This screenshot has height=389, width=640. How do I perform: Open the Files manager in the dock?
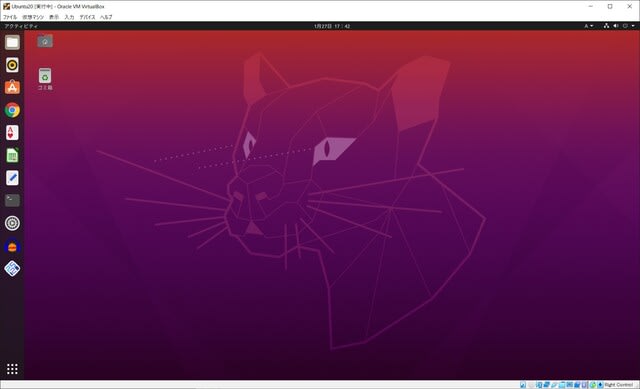coord(12,42)
